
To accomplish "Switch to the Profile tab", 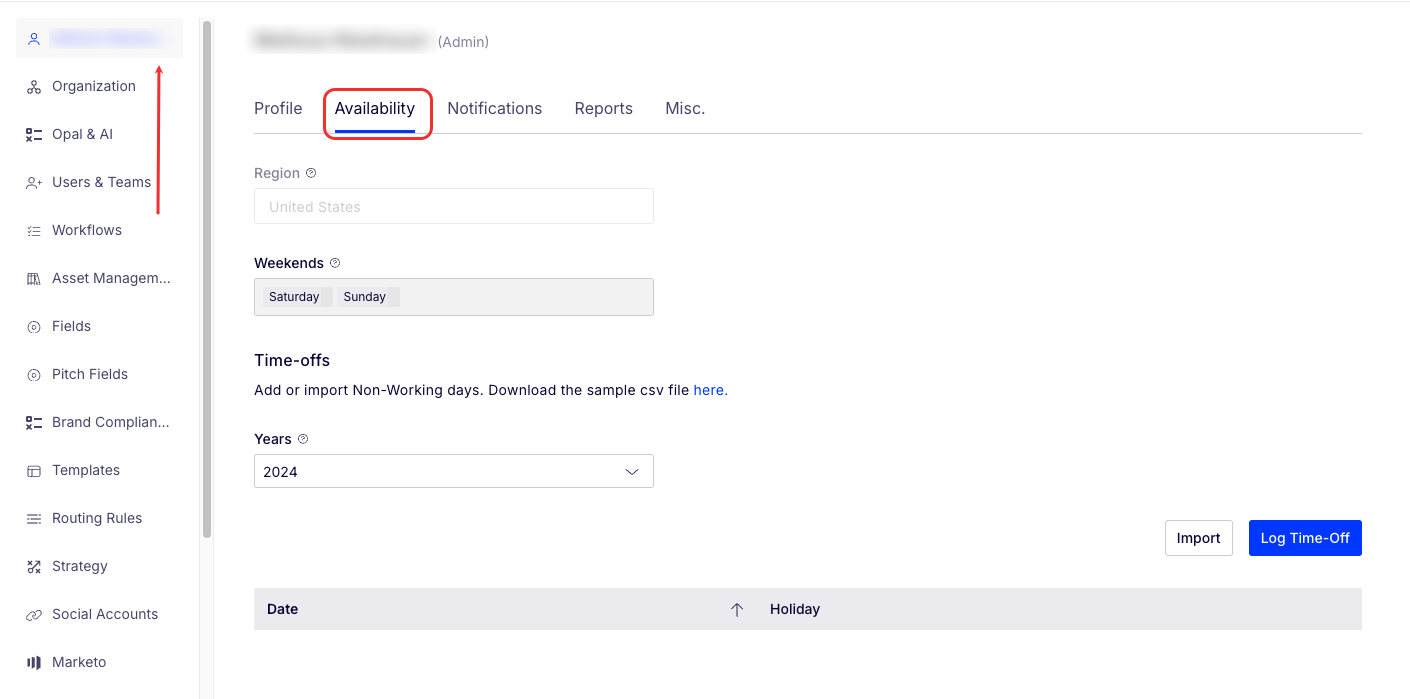I will click(x=278, y=109).
